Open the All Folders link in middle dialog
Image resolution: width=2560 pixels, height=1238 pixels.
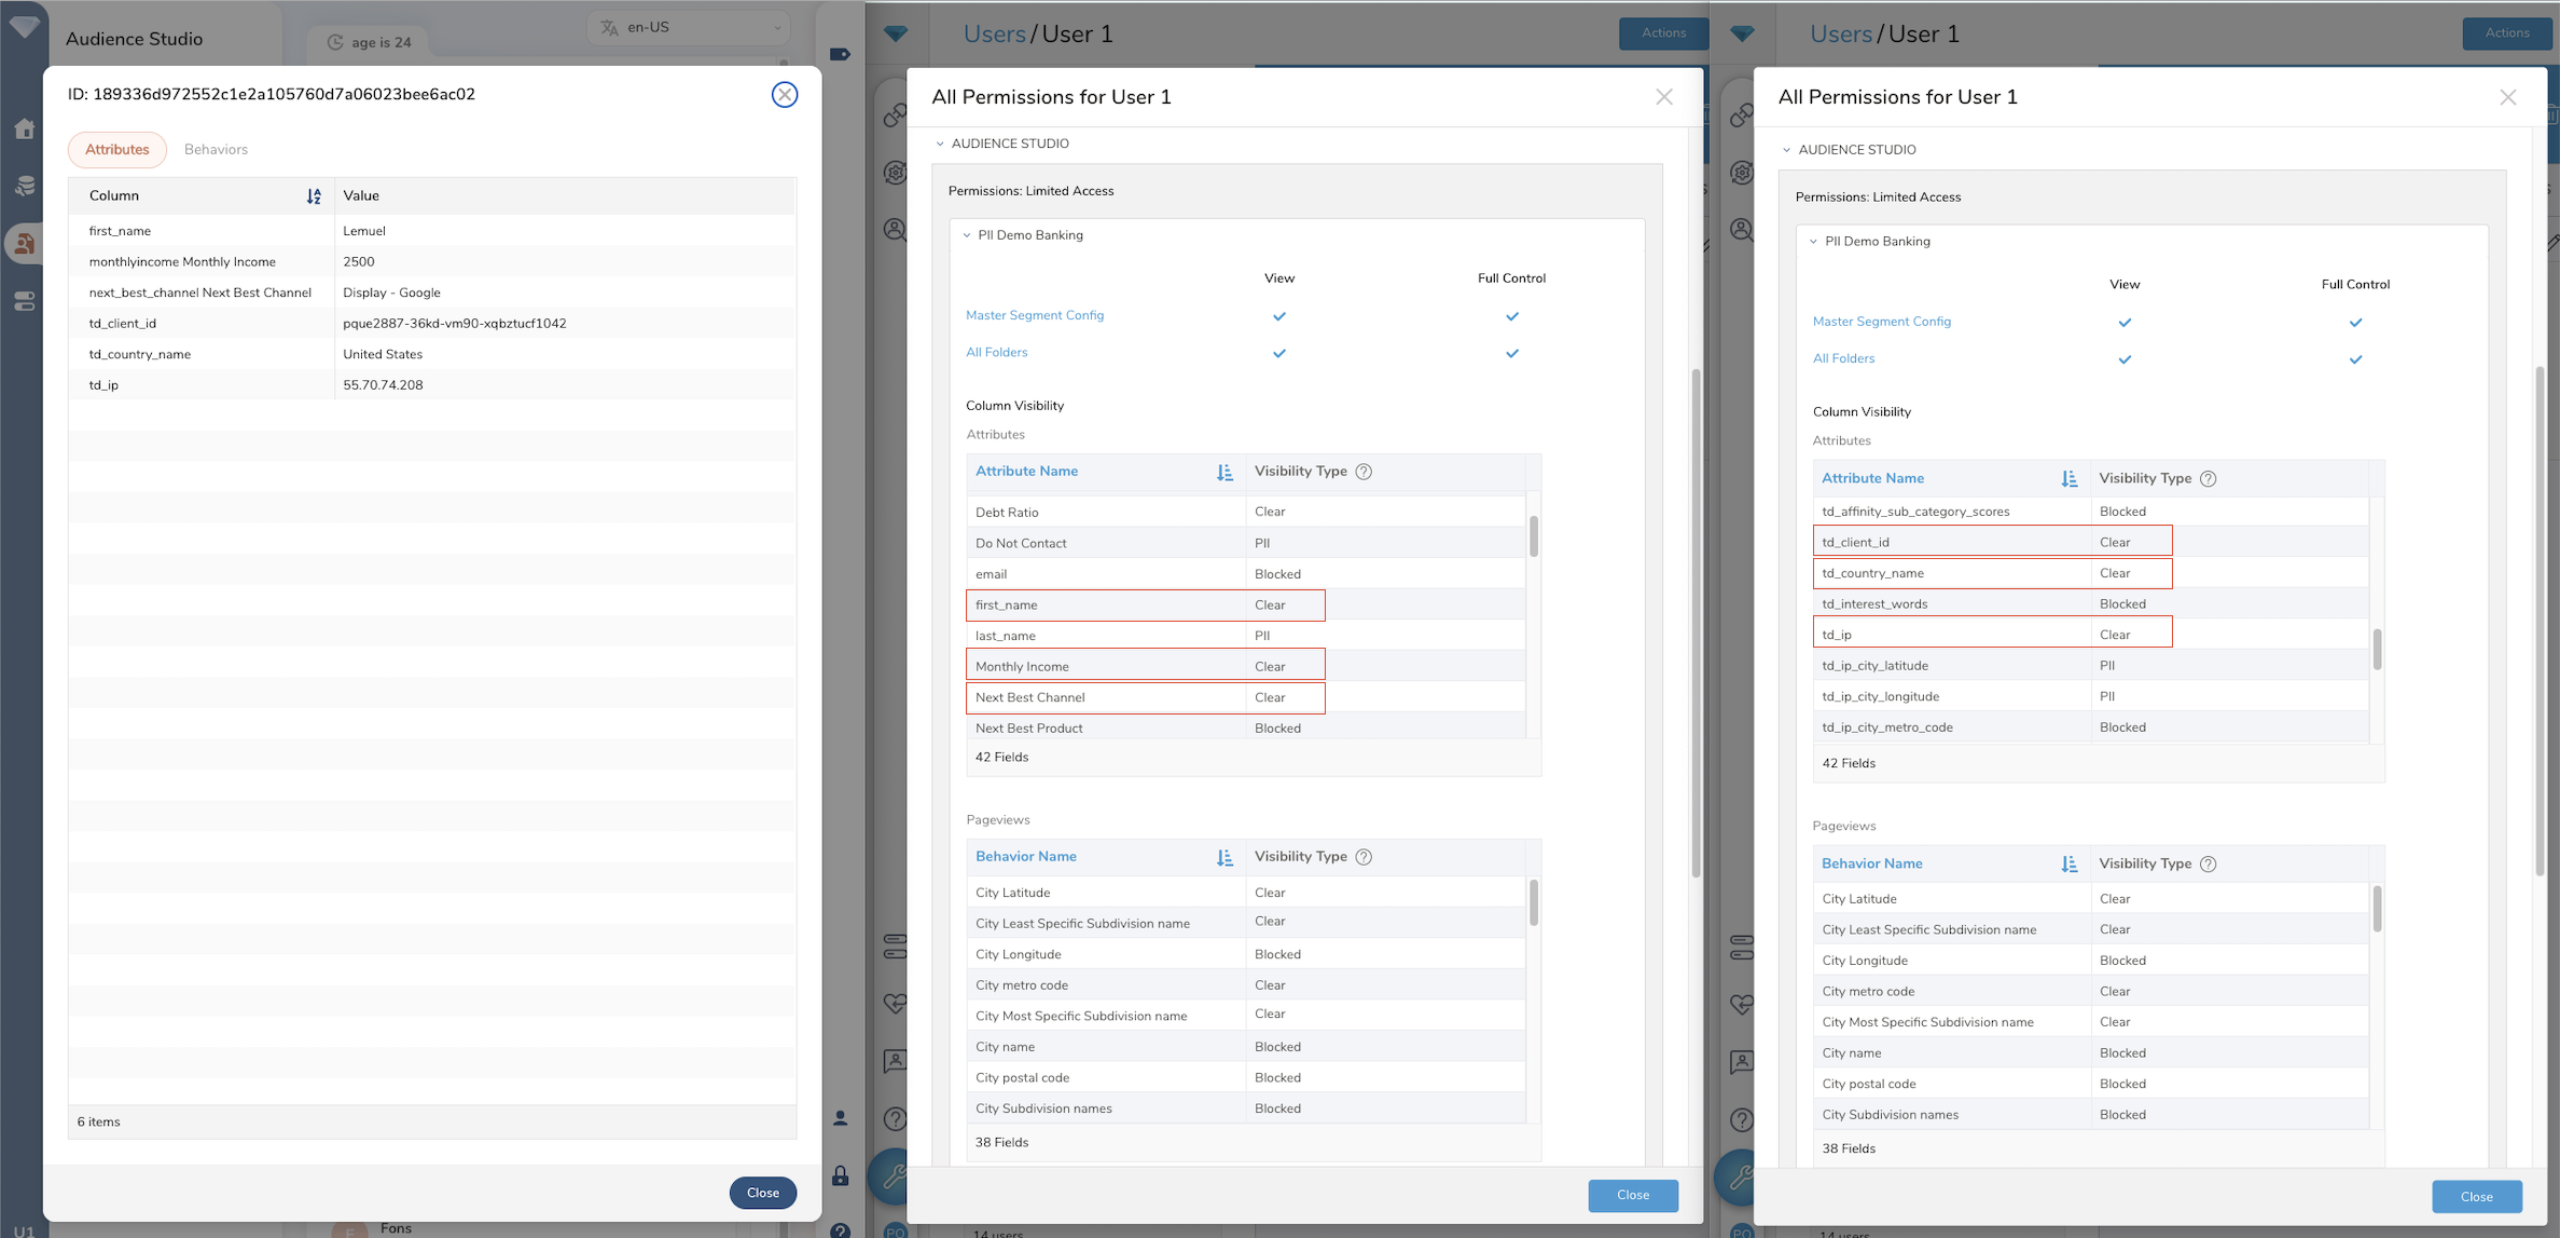[x=996, y=352]
